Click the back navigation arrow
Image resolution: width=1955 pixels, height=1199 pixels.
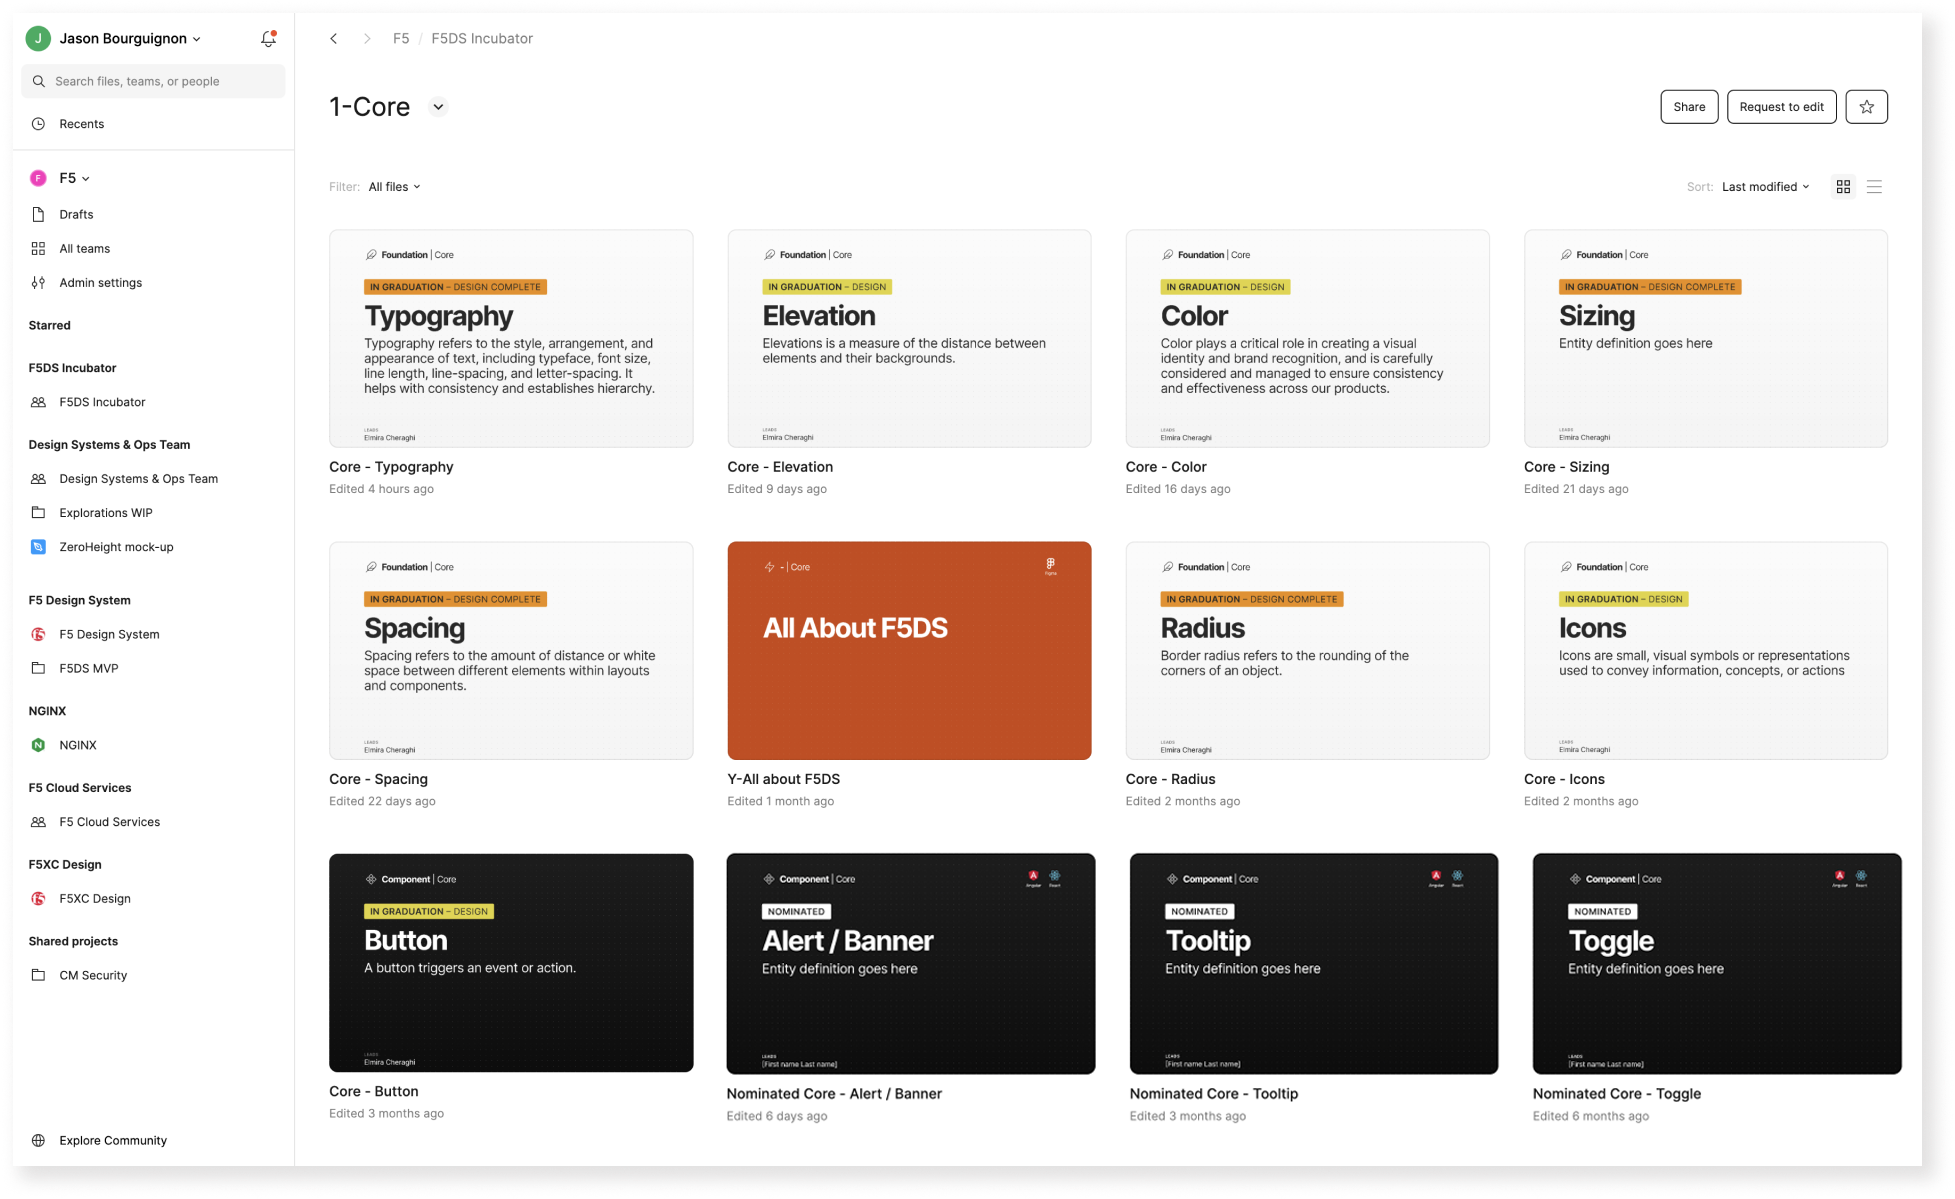(334, 38)
